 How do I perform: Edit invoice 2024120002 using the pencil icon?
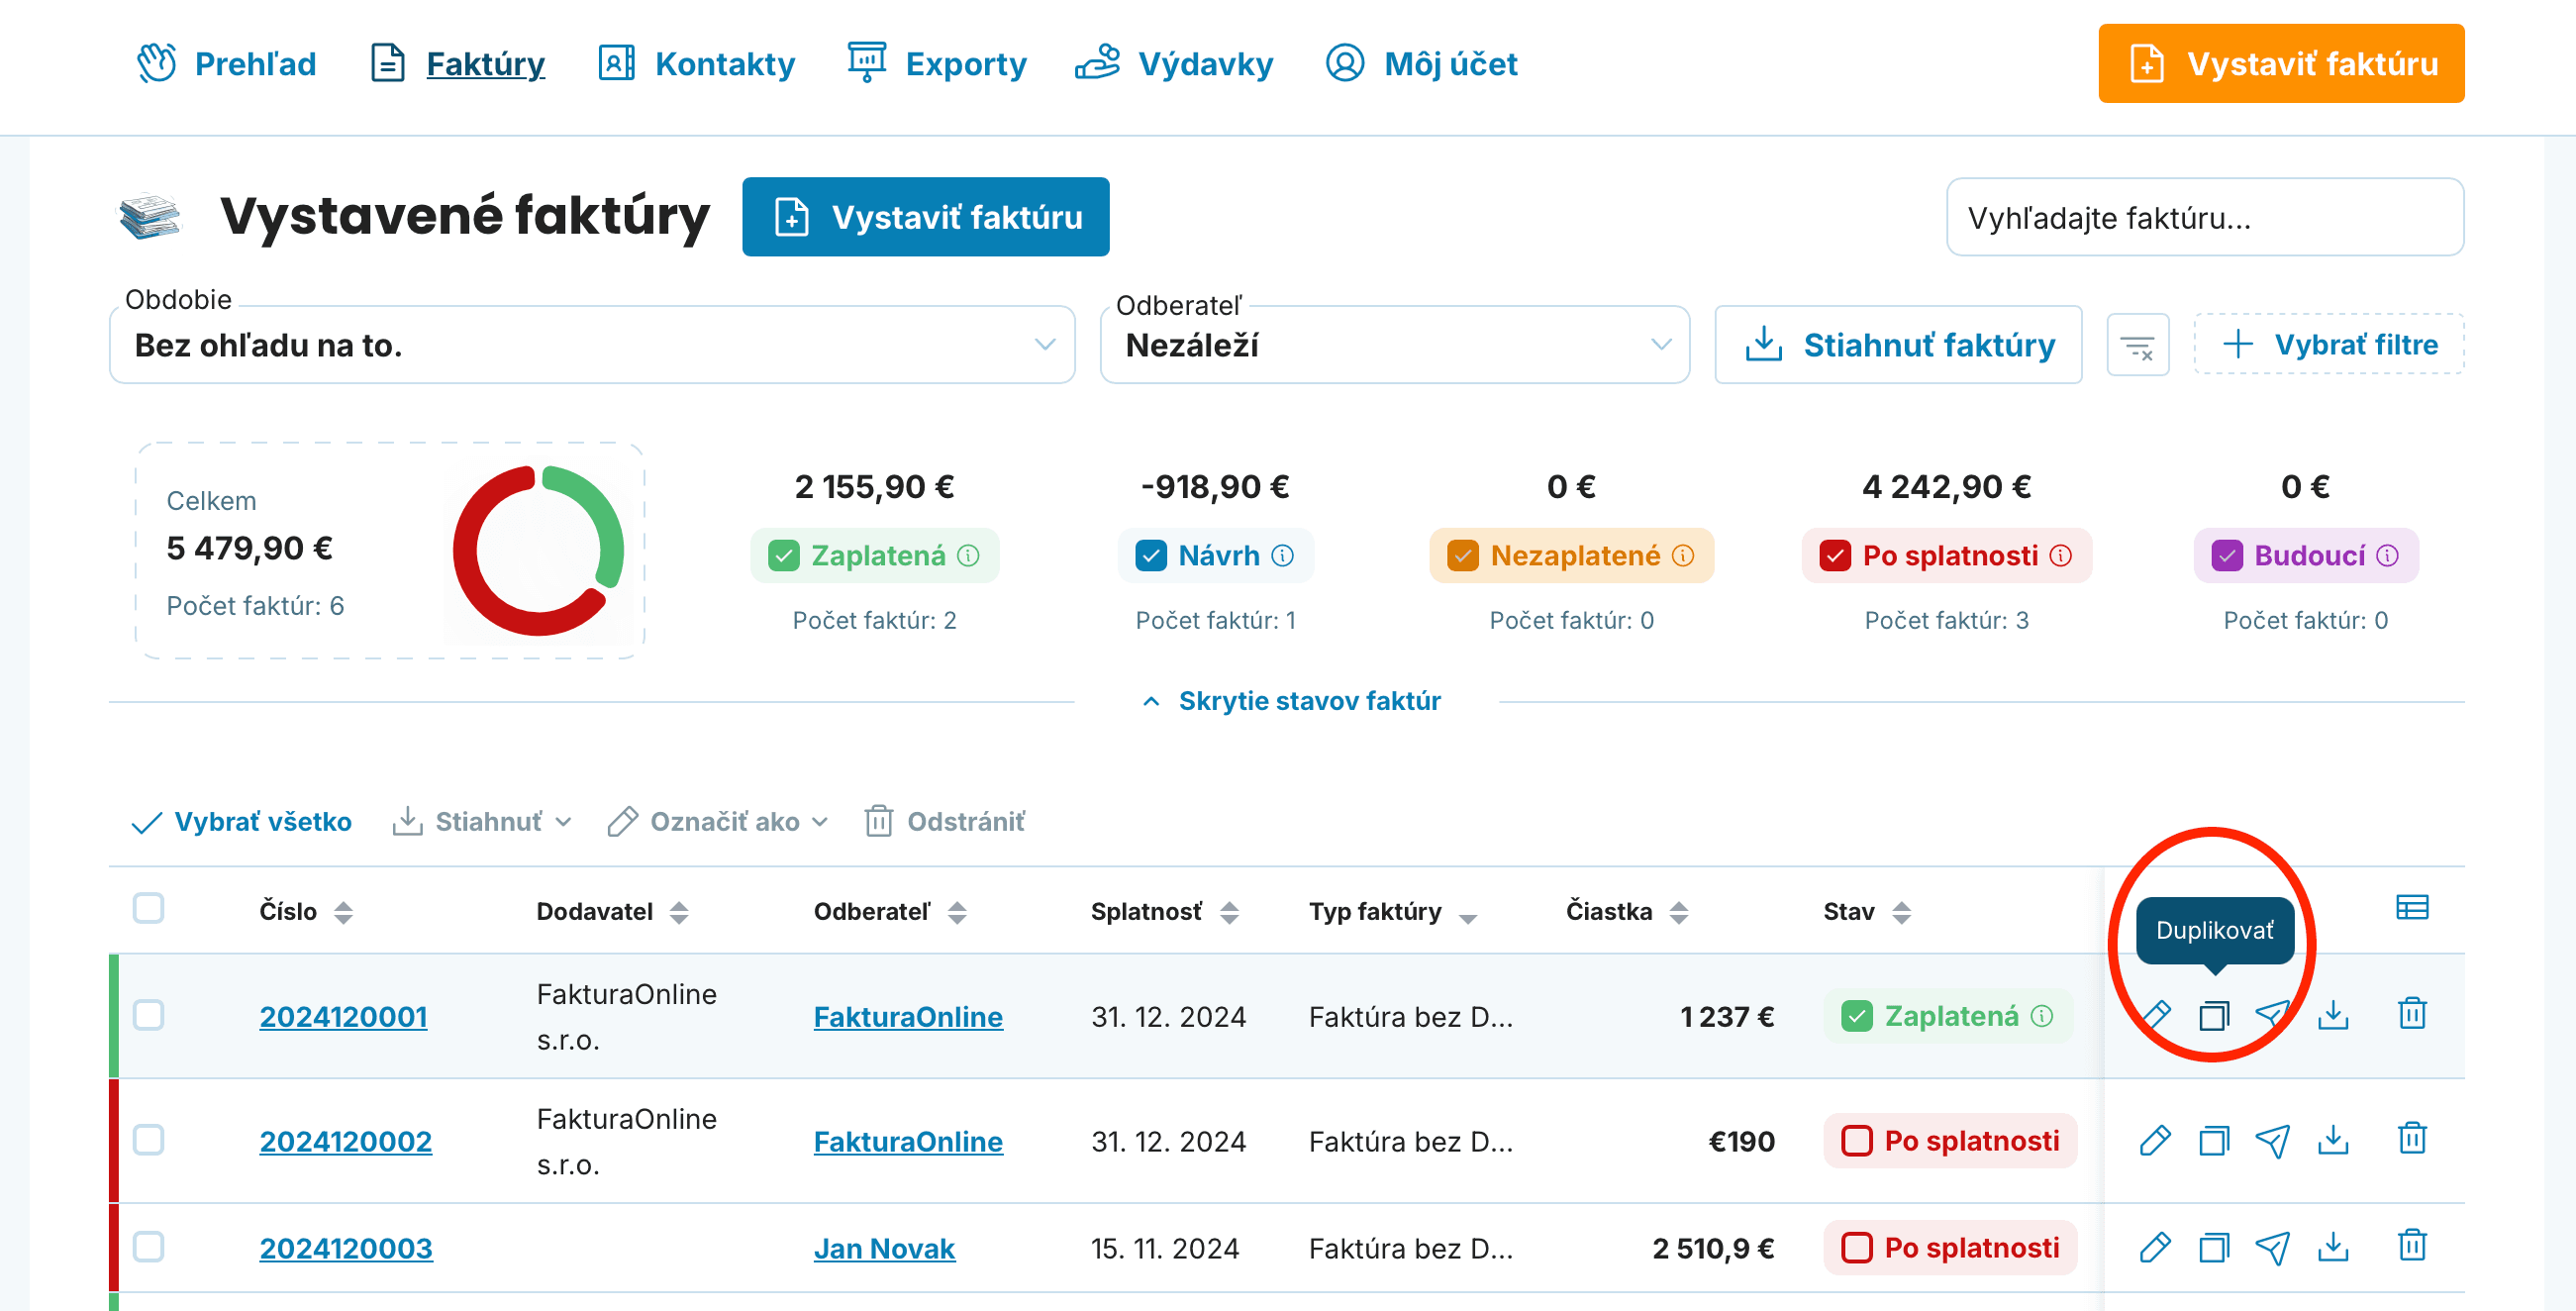pos(2155,1140)
